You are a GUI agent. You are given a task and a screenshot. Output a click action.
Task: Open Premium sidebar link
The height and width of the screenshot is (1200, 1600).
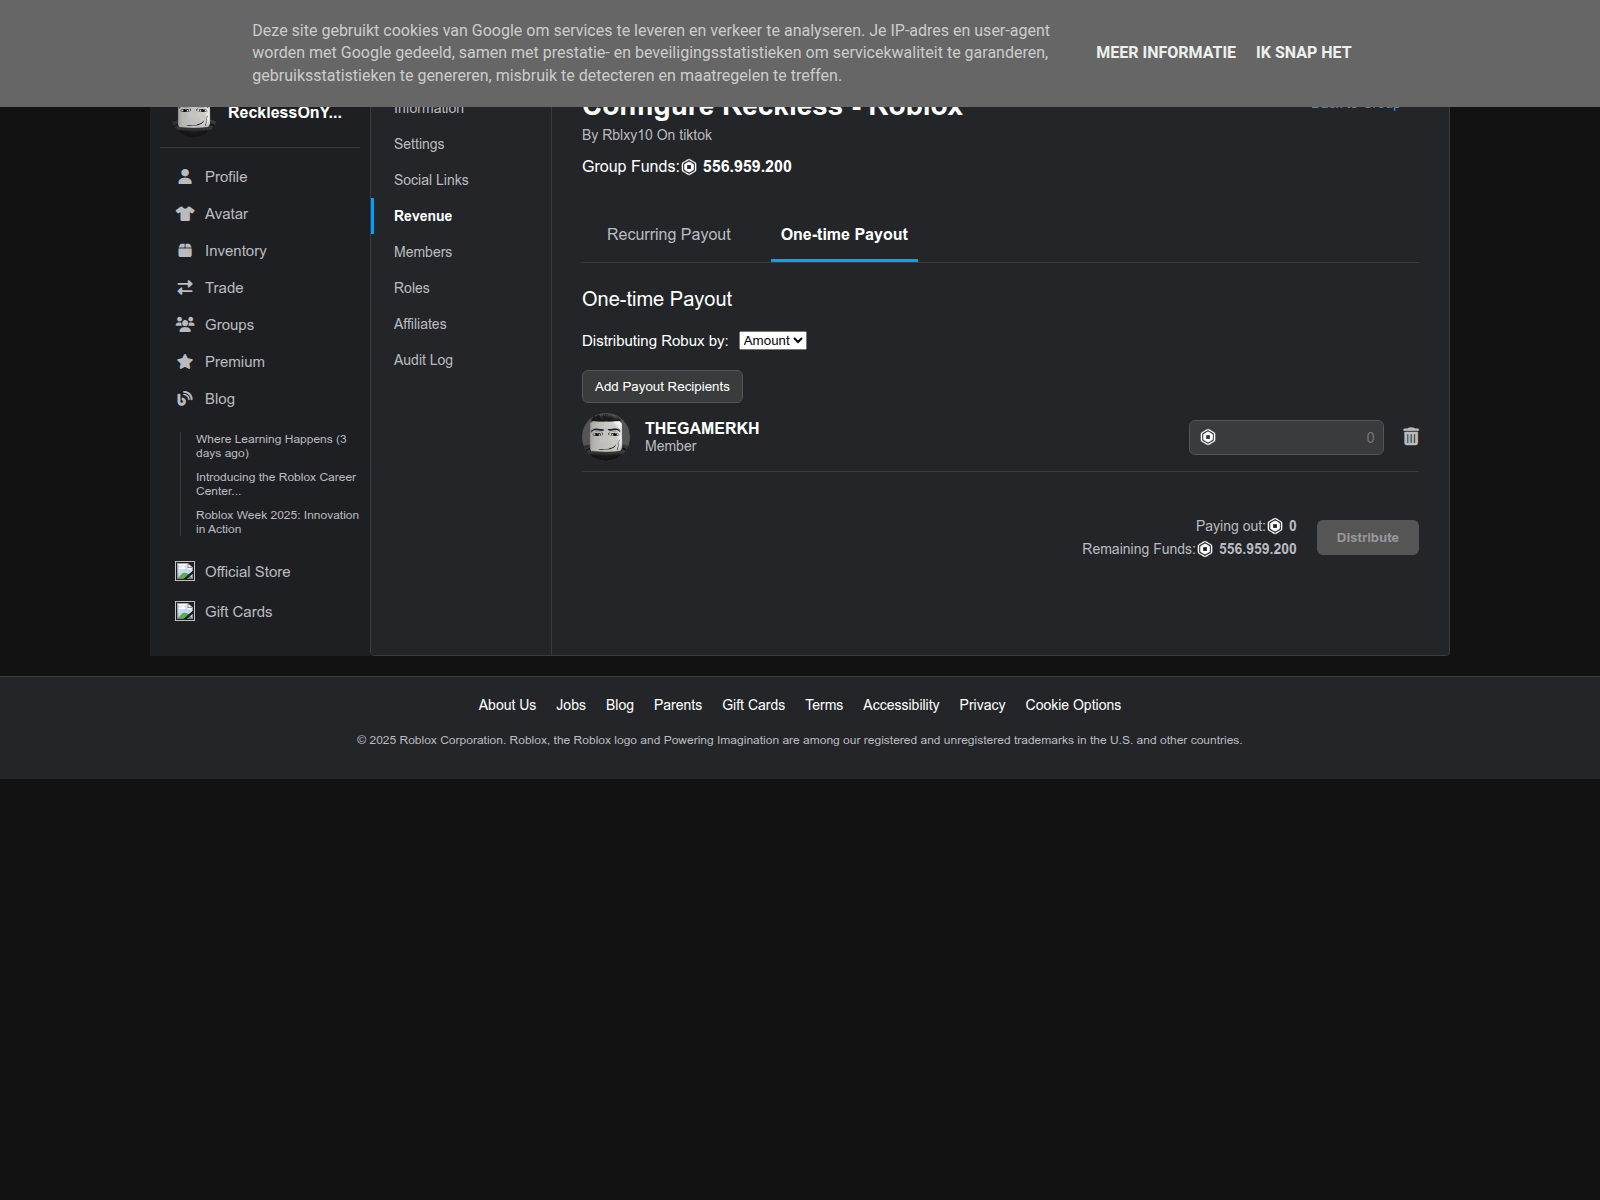pyautogui.click(x=235, y=362)
